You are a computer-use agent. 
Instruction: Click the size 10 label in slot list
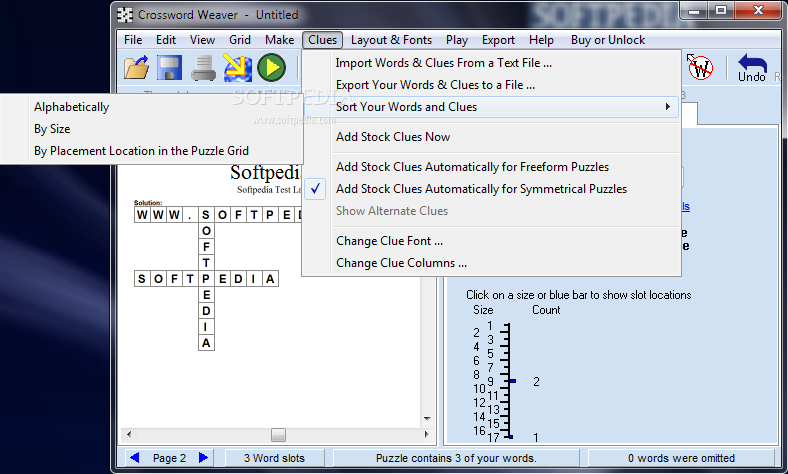[479, 389]
